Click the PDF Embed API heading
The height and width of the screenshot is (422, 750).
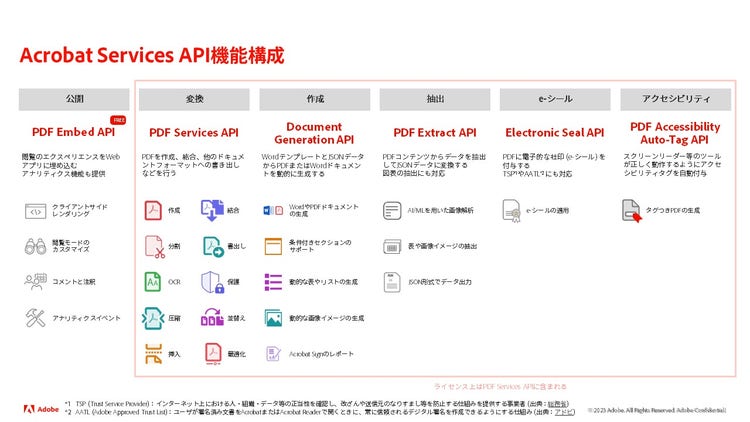click(73, 132)
